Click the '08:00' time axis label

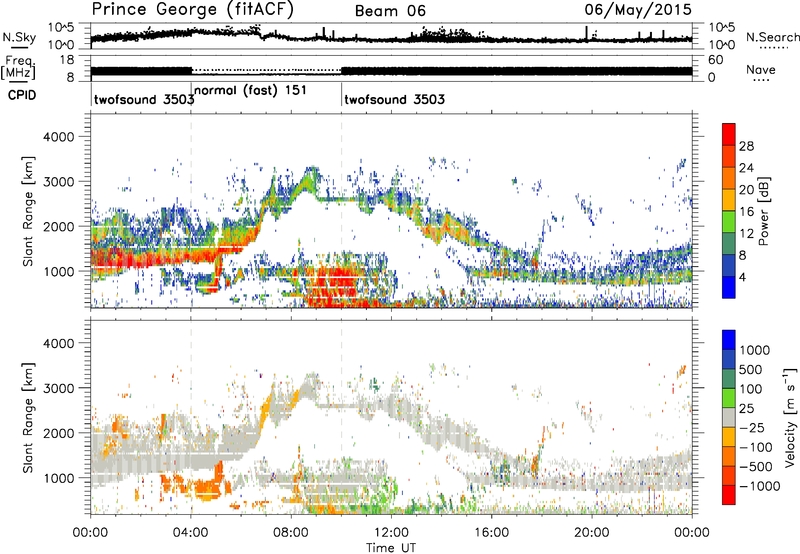[291, 533]
